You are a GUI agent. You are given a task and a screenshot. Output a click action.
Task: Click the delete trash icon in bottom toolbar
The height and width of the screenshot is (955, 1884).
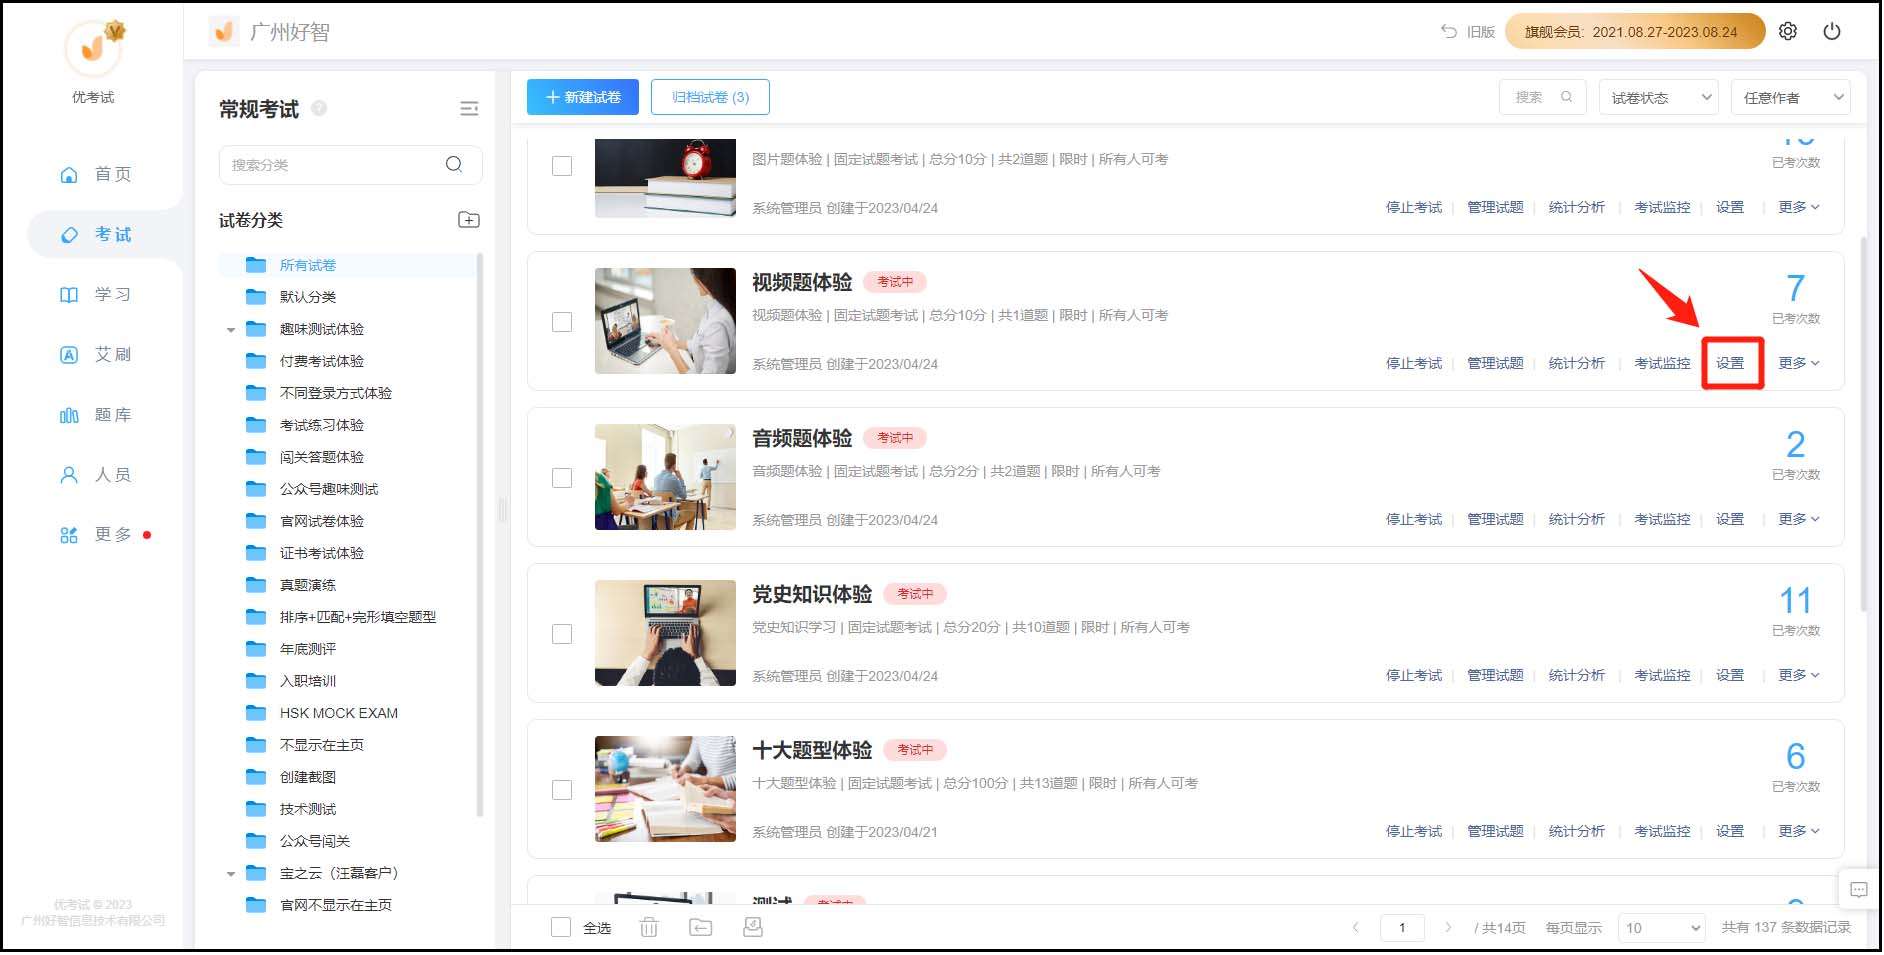point(648,927)
